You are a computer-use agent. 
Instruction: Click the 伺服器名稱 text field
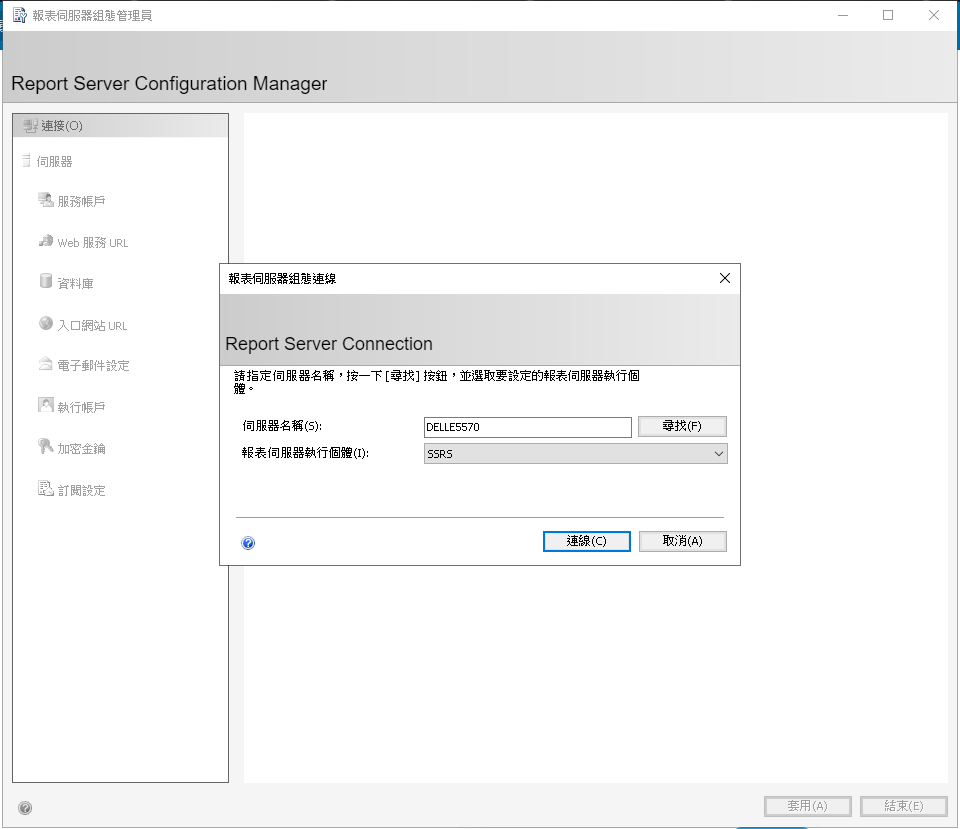(527, 427)
